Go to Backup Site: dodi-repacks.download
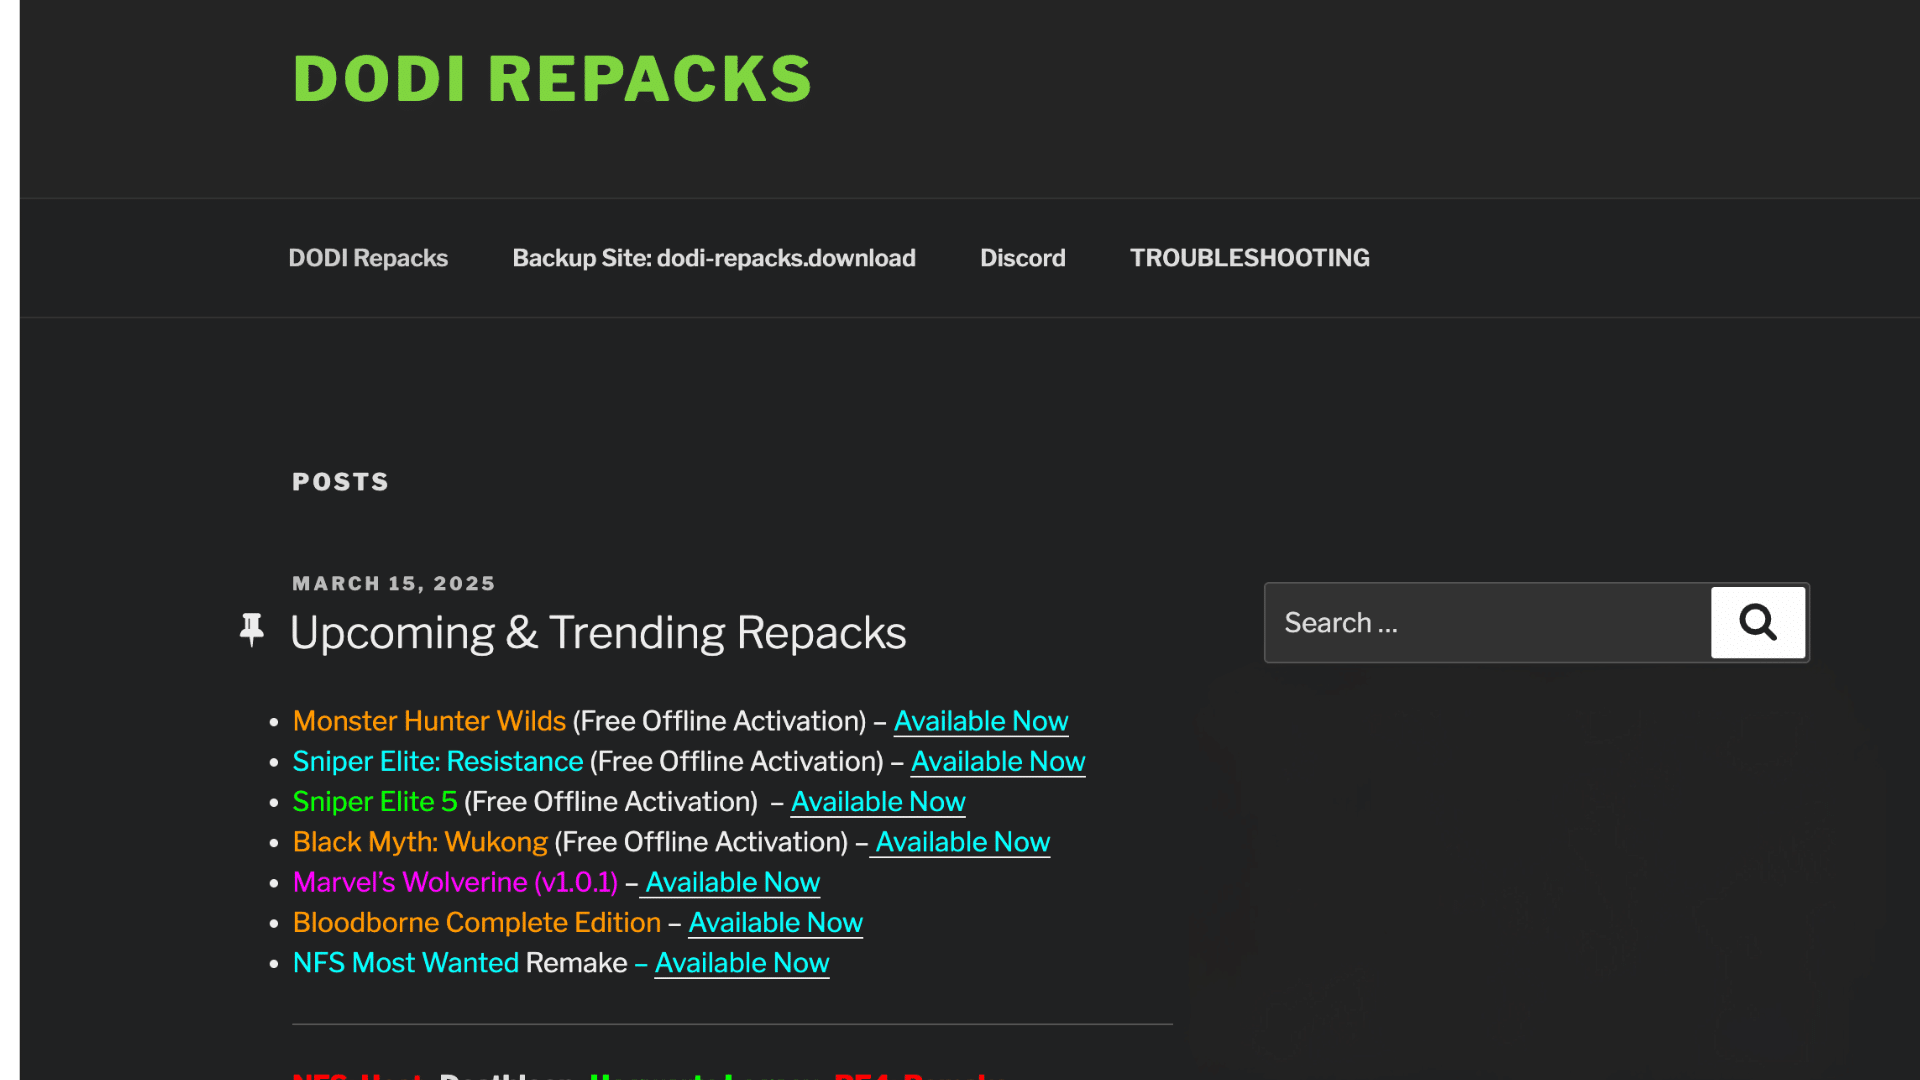 point(714,258)
